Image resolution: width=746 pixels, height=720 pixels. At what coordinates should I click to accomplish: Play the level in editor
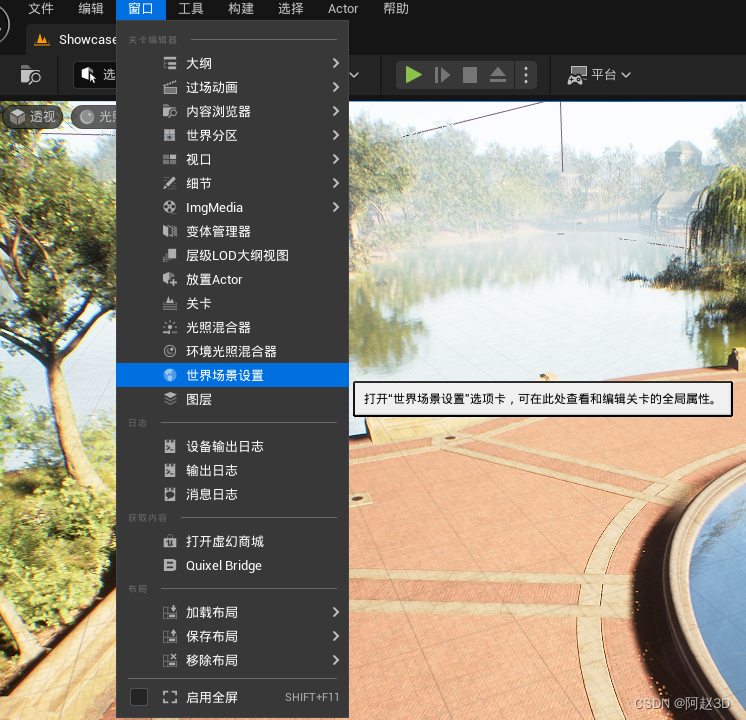413,75
